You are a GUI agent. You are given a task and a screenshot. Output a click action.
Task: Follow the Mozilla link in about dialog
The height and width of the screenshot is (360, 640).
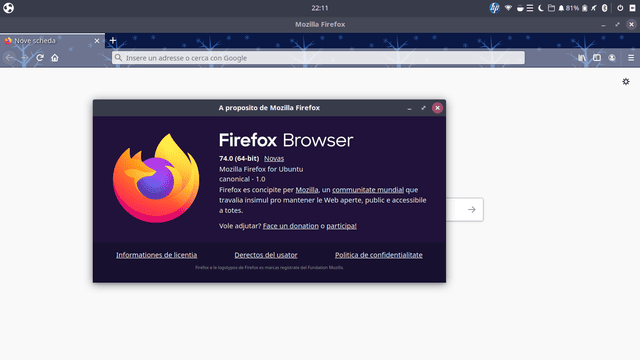(307, 190)
